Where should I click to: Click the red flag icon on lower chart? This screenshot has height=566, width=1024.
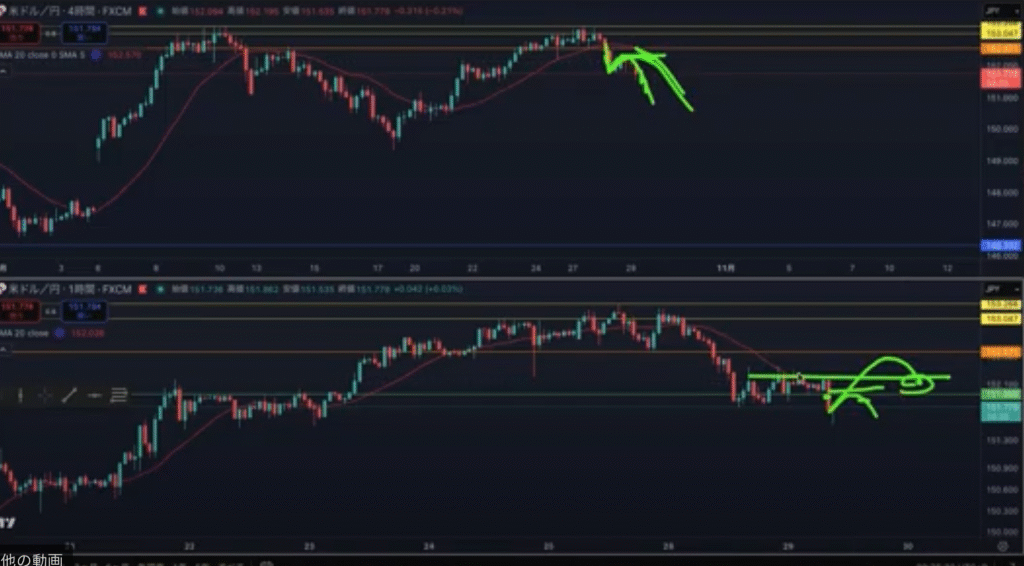point(144,289)
